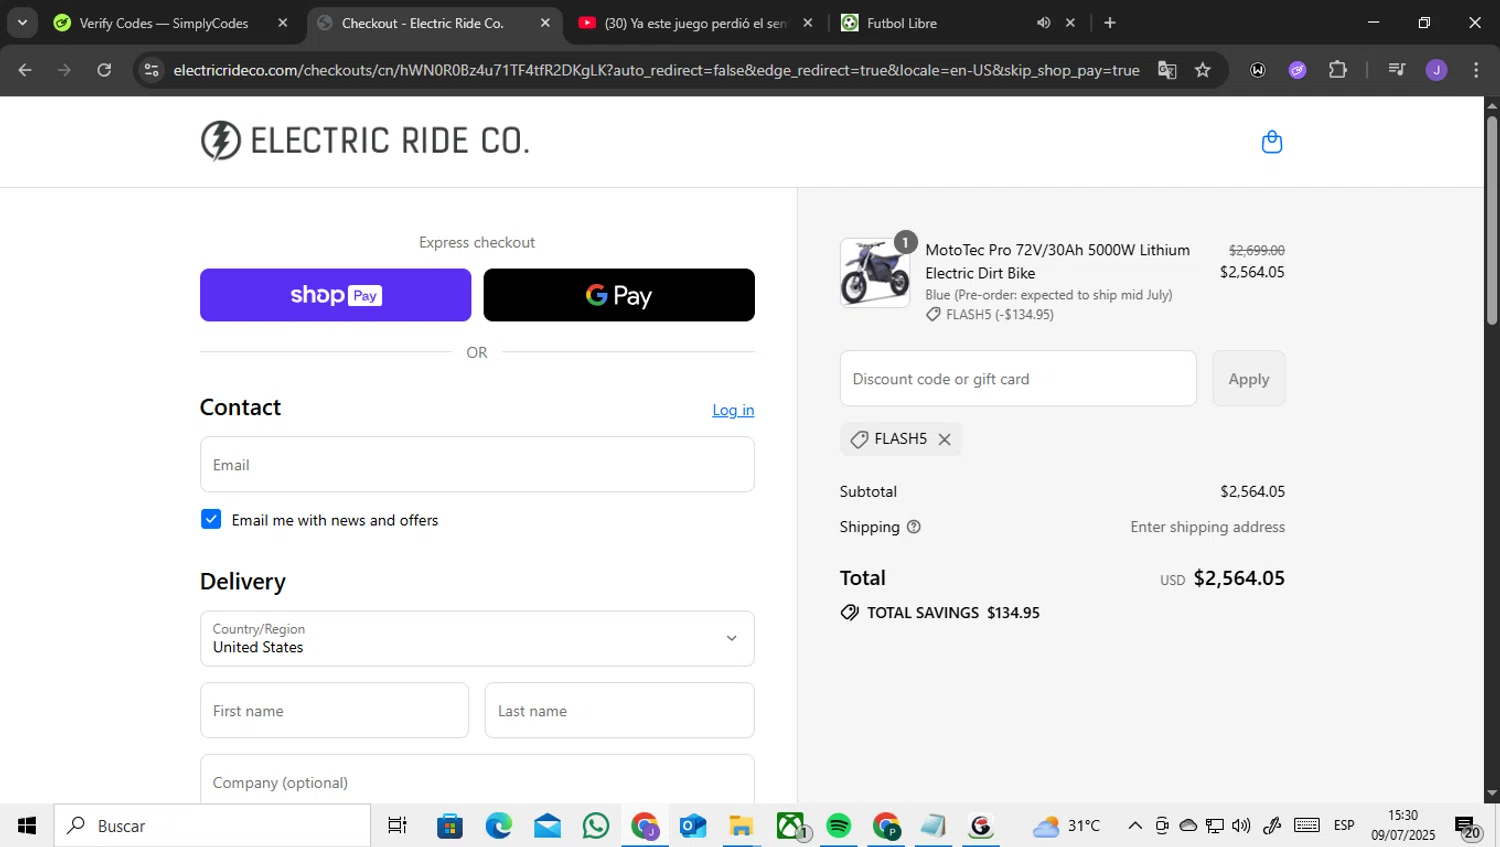Click the $2,564.05 total amount
The height and width of the screenshot is (847, 1500).
tap(1239, 578)
